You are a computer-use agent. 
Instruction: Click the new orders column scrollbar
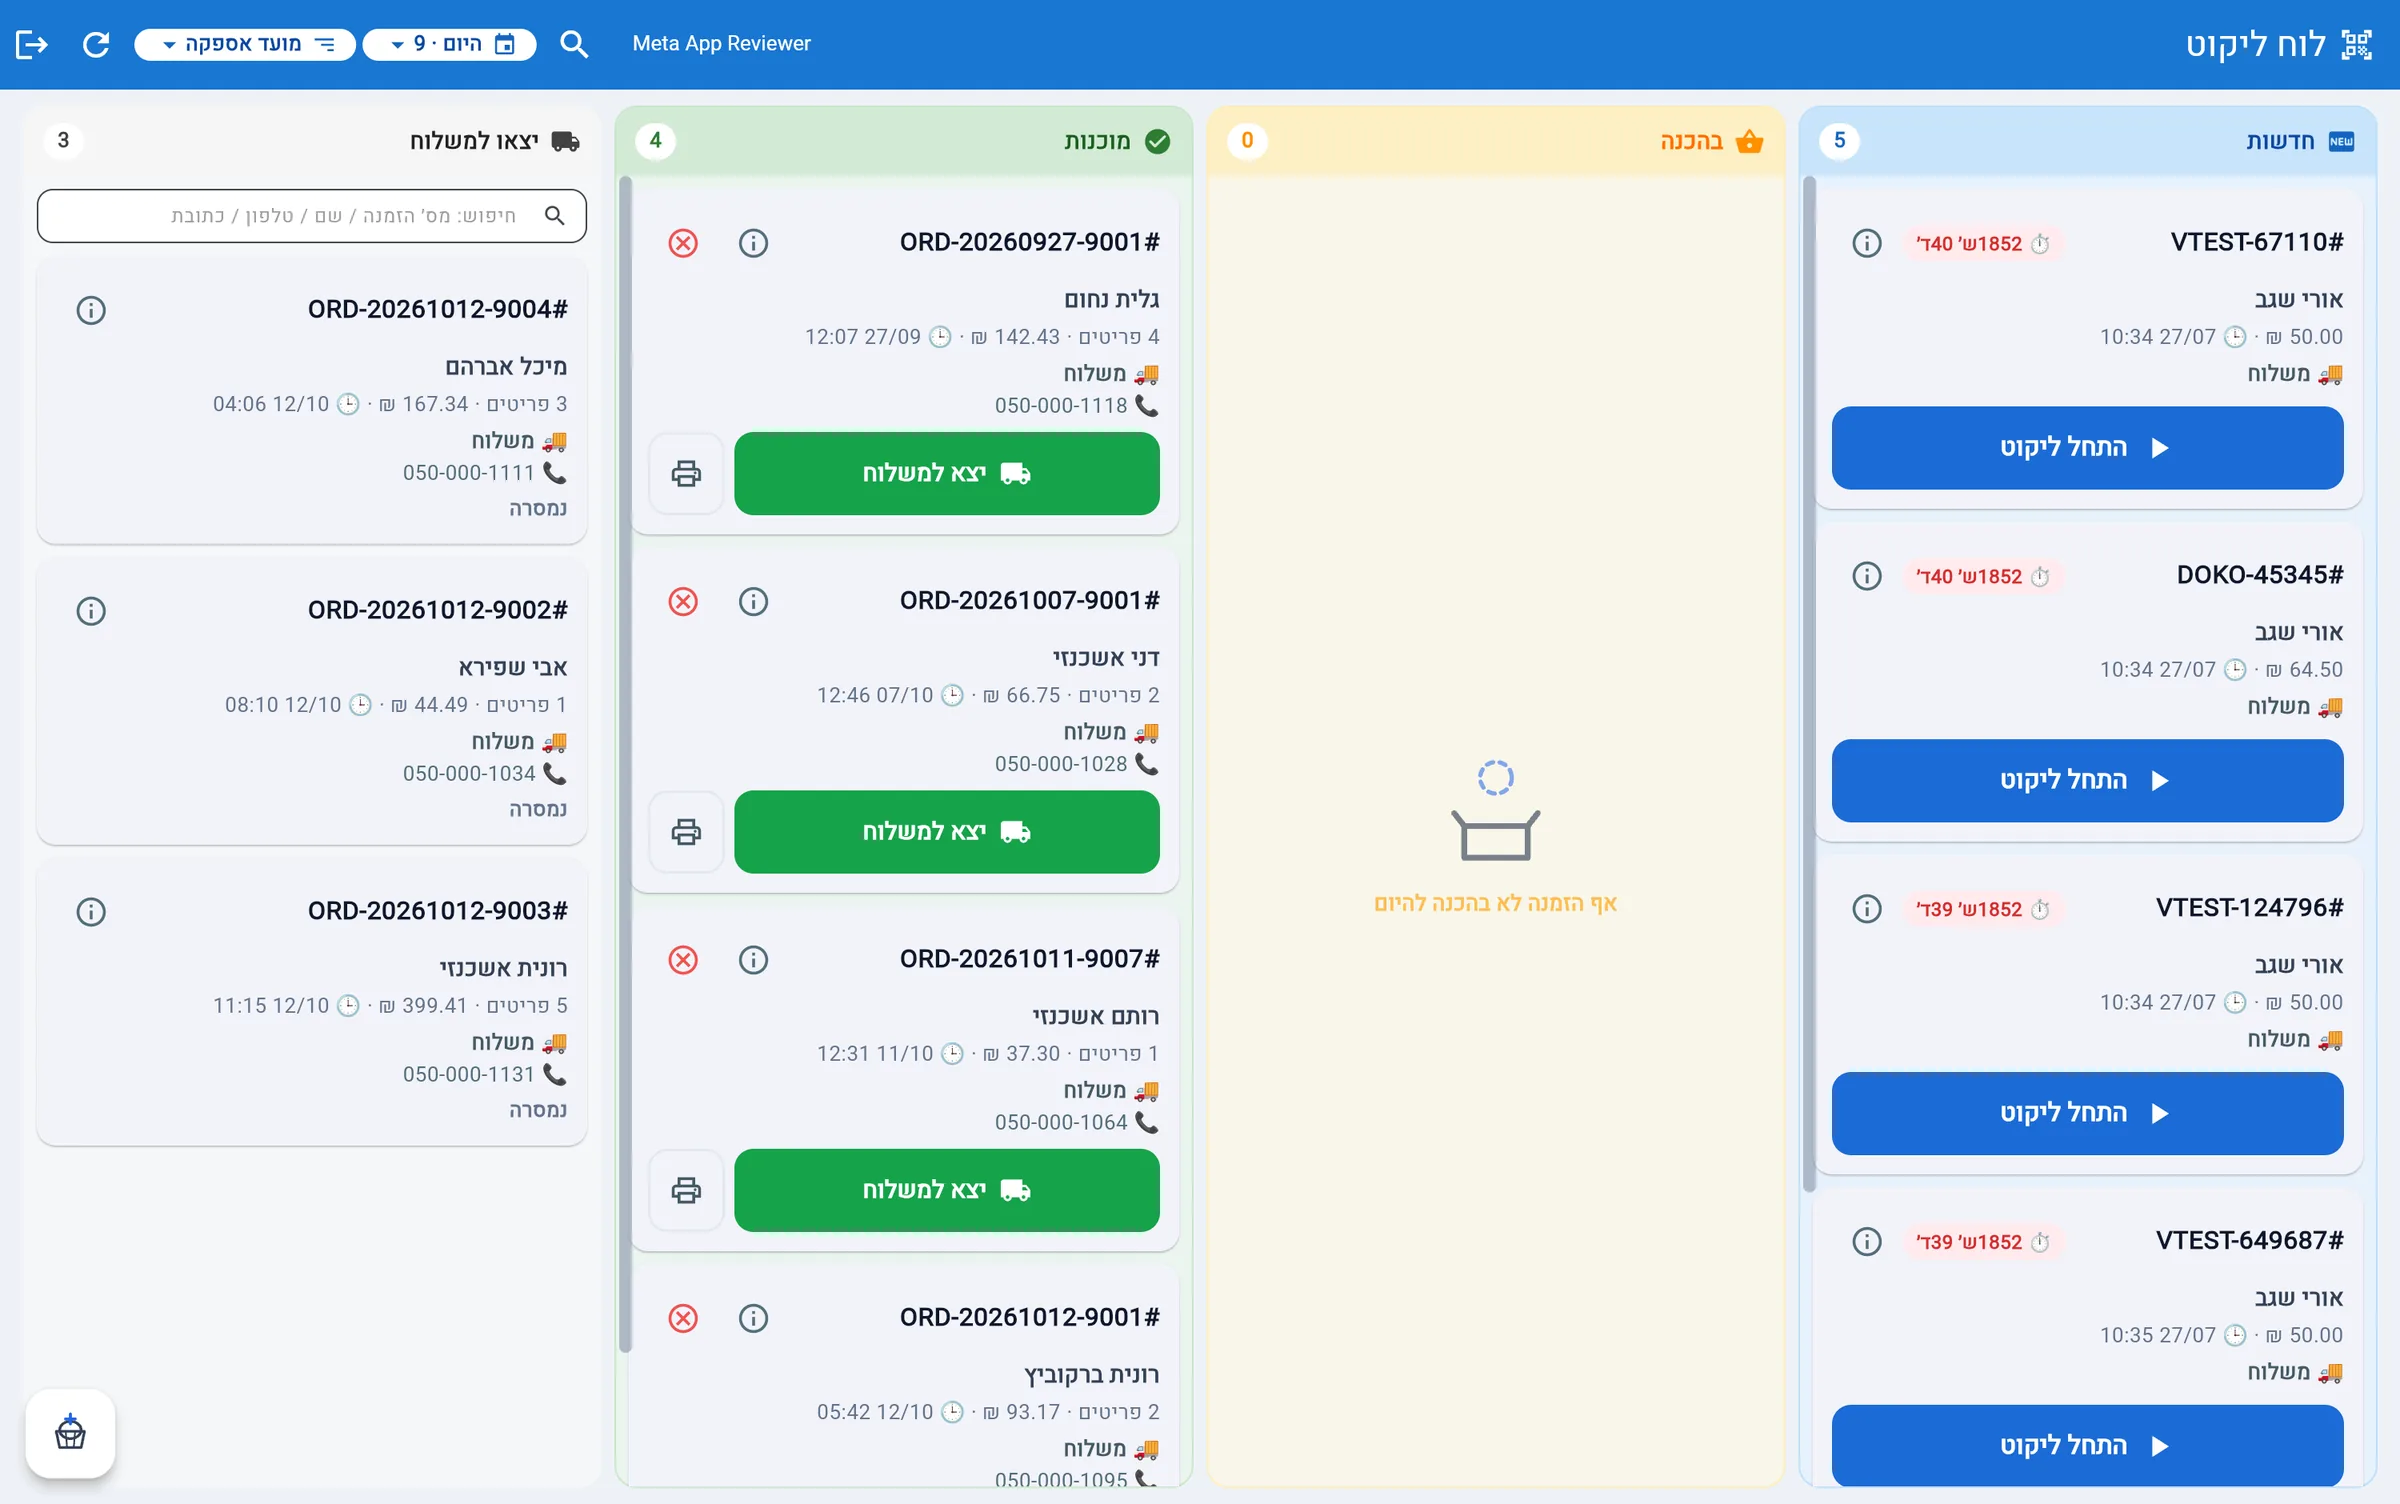pyautogui.click(x=1809, y=684)
